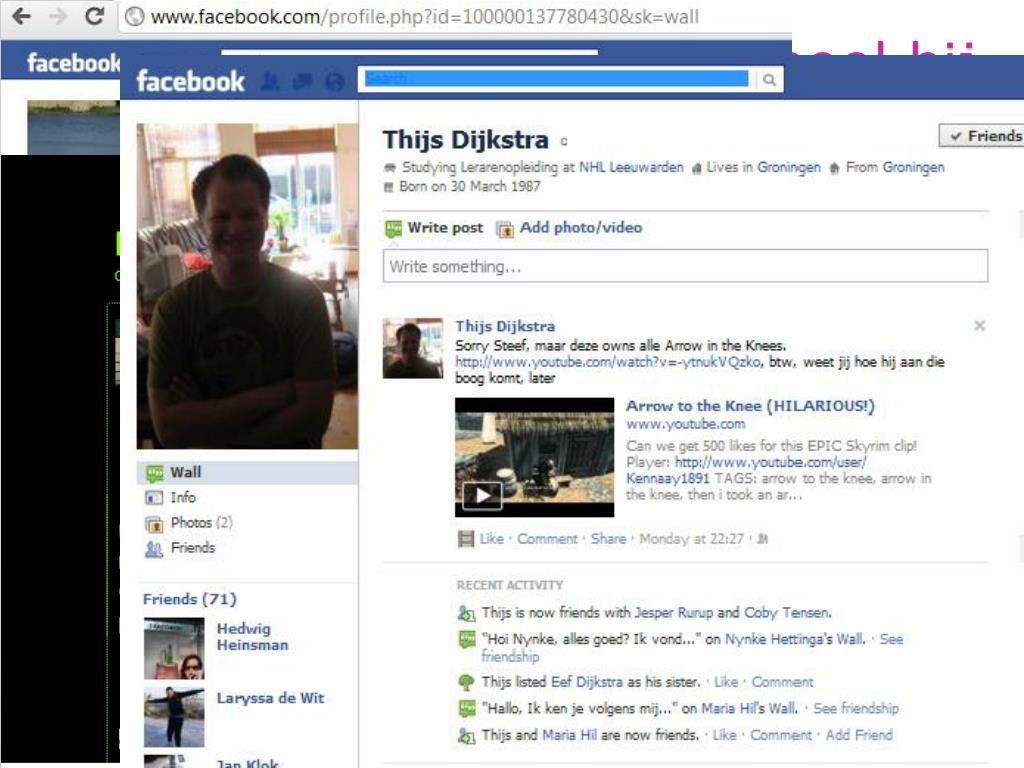Screen dimensions: 1024x768
Task: Share the Skyrim video post
Action: pos(608,539)
